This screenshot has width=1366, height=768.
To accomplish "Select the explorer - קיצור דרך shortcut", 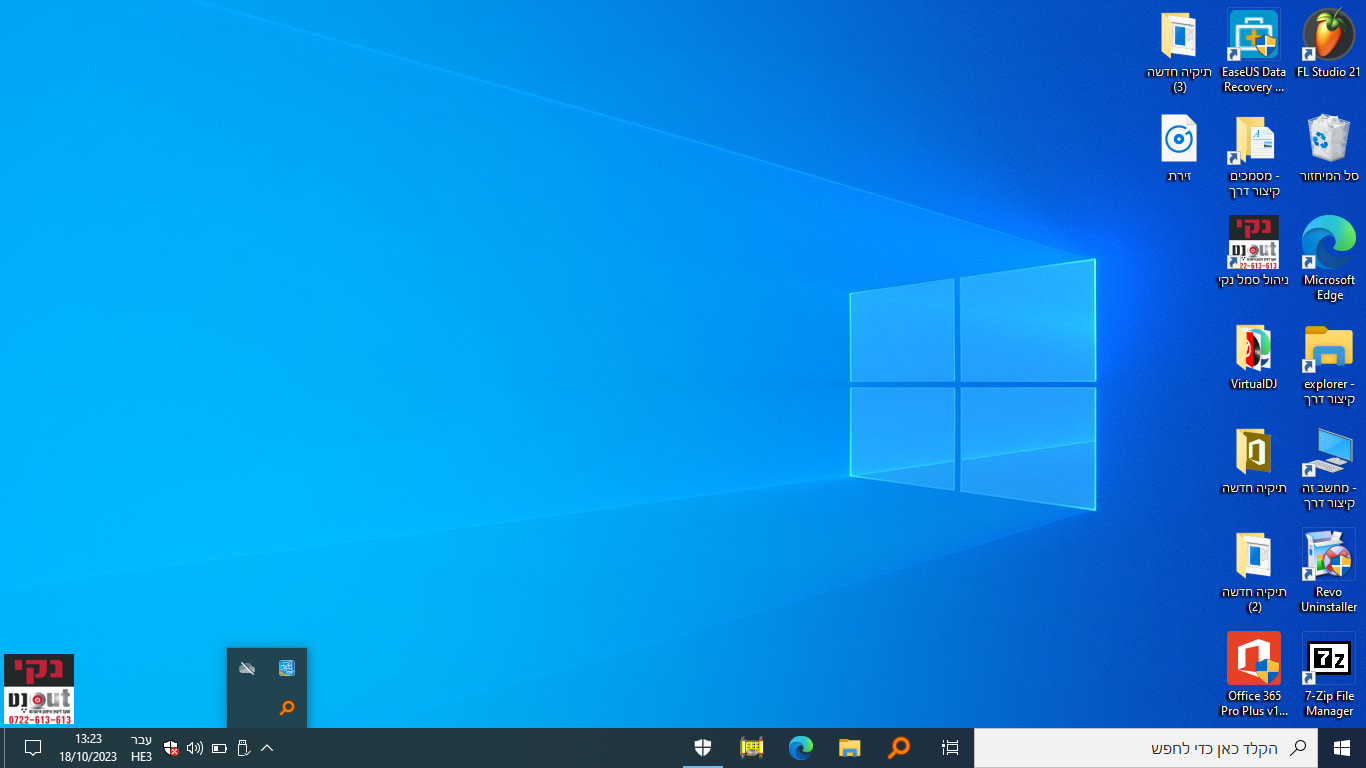I will [1329, 364].
